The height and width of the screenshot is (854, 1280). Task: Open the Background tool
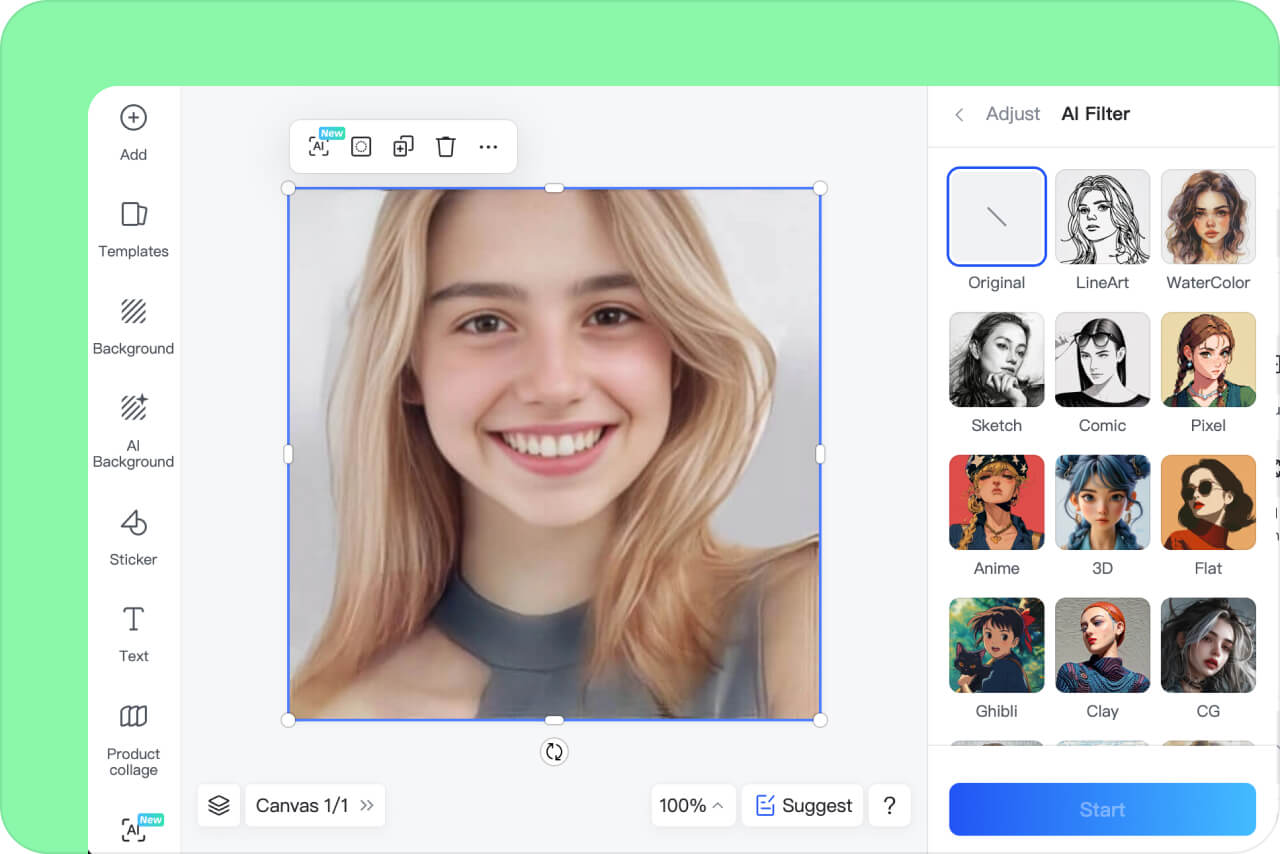[133, 326]
